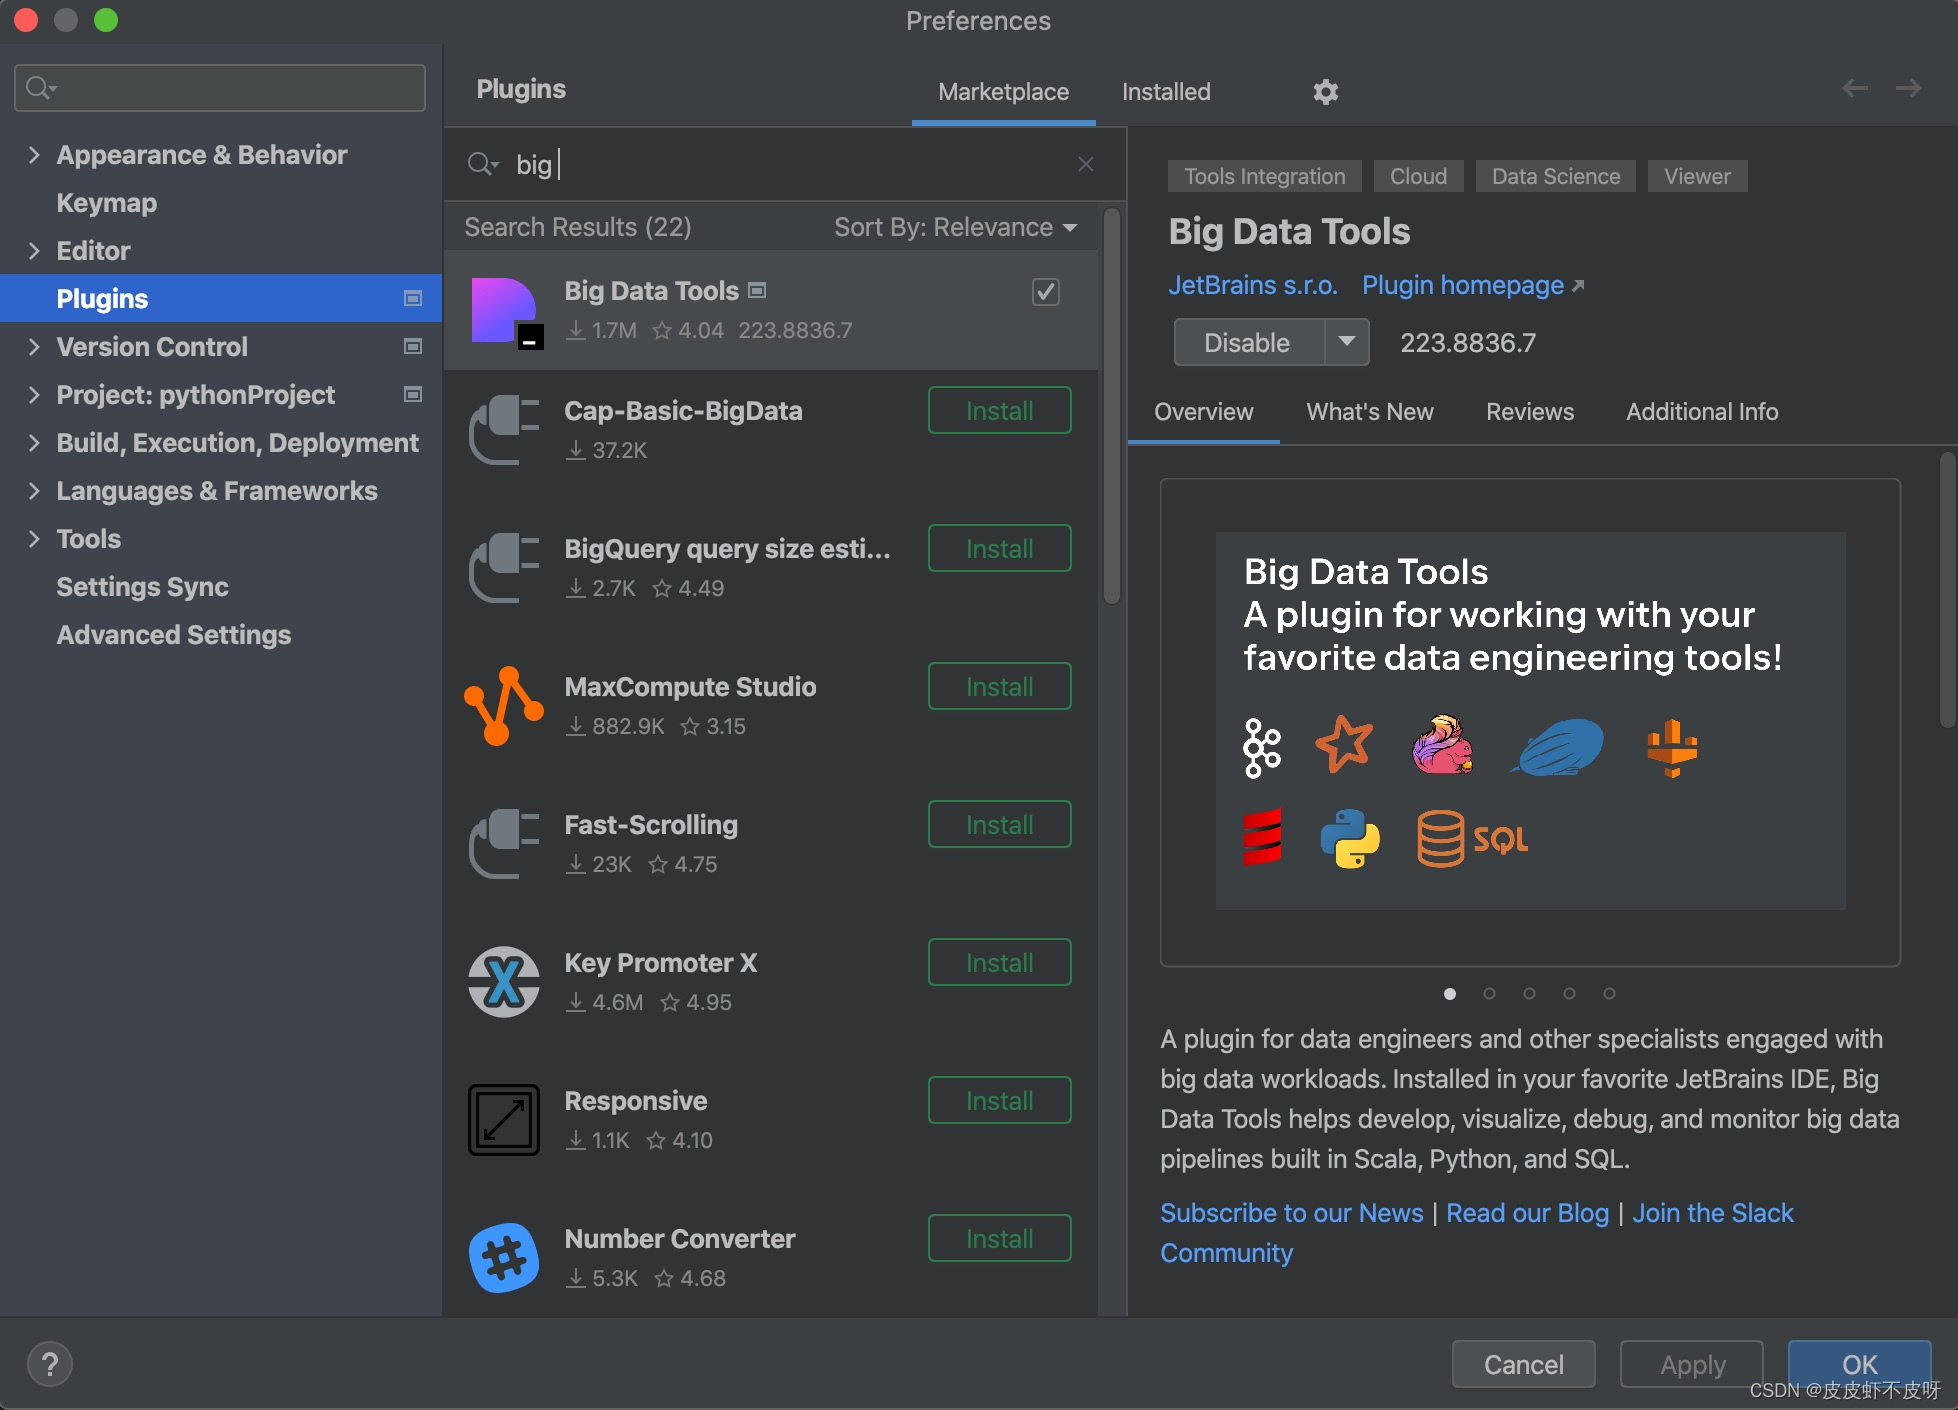Click the help question mark button

50,1364
